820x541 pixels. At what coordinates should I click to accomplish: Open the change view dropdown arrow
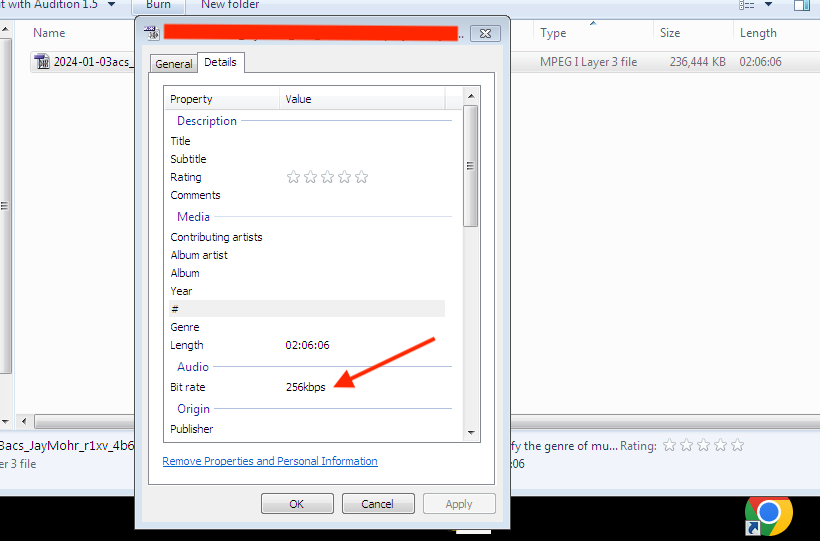(x=768, y=5)
